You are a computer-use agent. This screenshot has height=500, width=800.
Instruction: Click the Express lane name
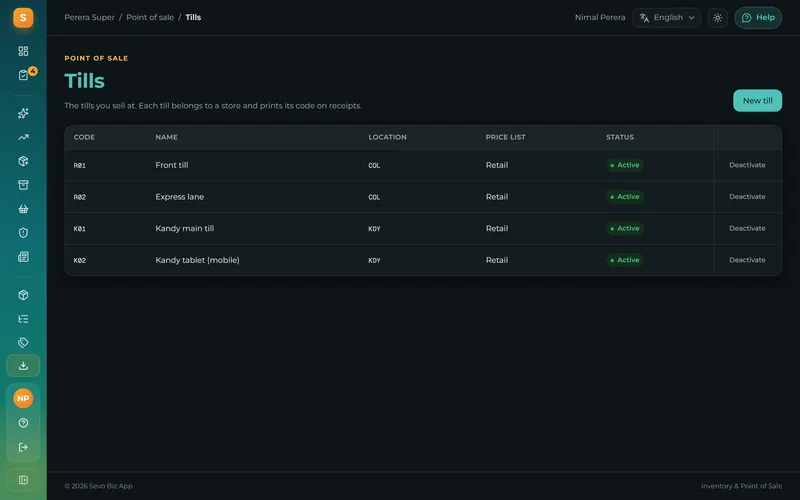(x=180, y=196)
